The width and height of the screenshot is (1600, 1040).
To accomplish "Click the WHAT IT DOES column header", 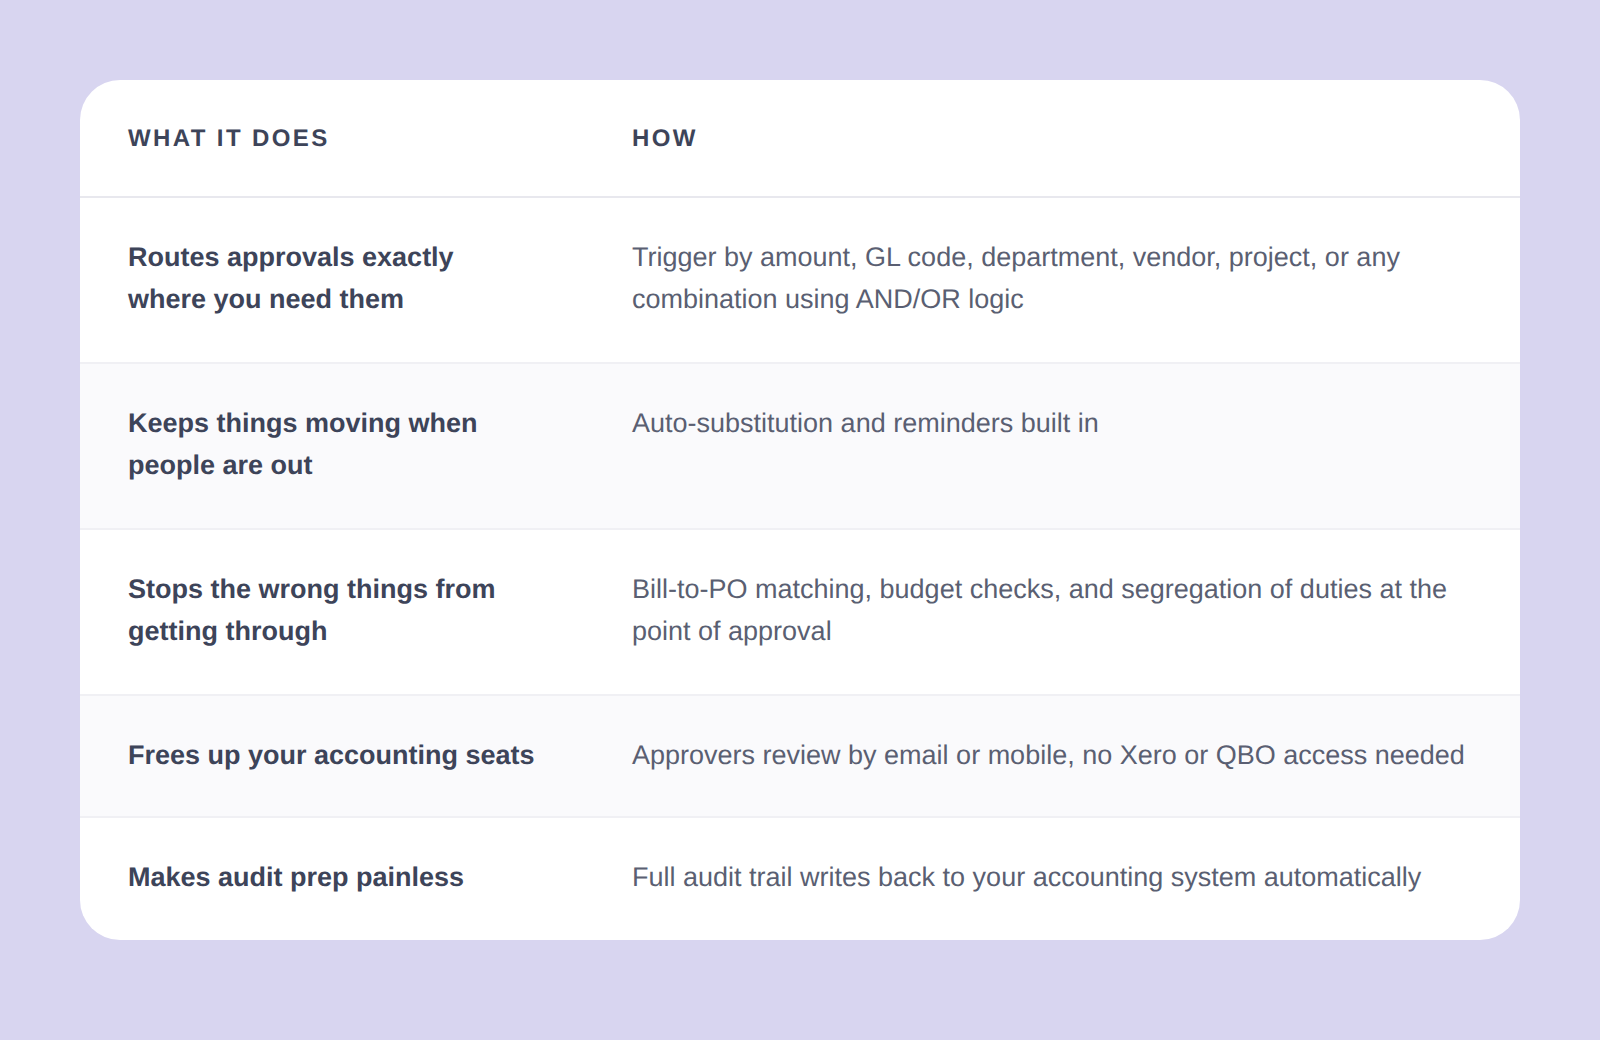I will click(x=228, y=138).
